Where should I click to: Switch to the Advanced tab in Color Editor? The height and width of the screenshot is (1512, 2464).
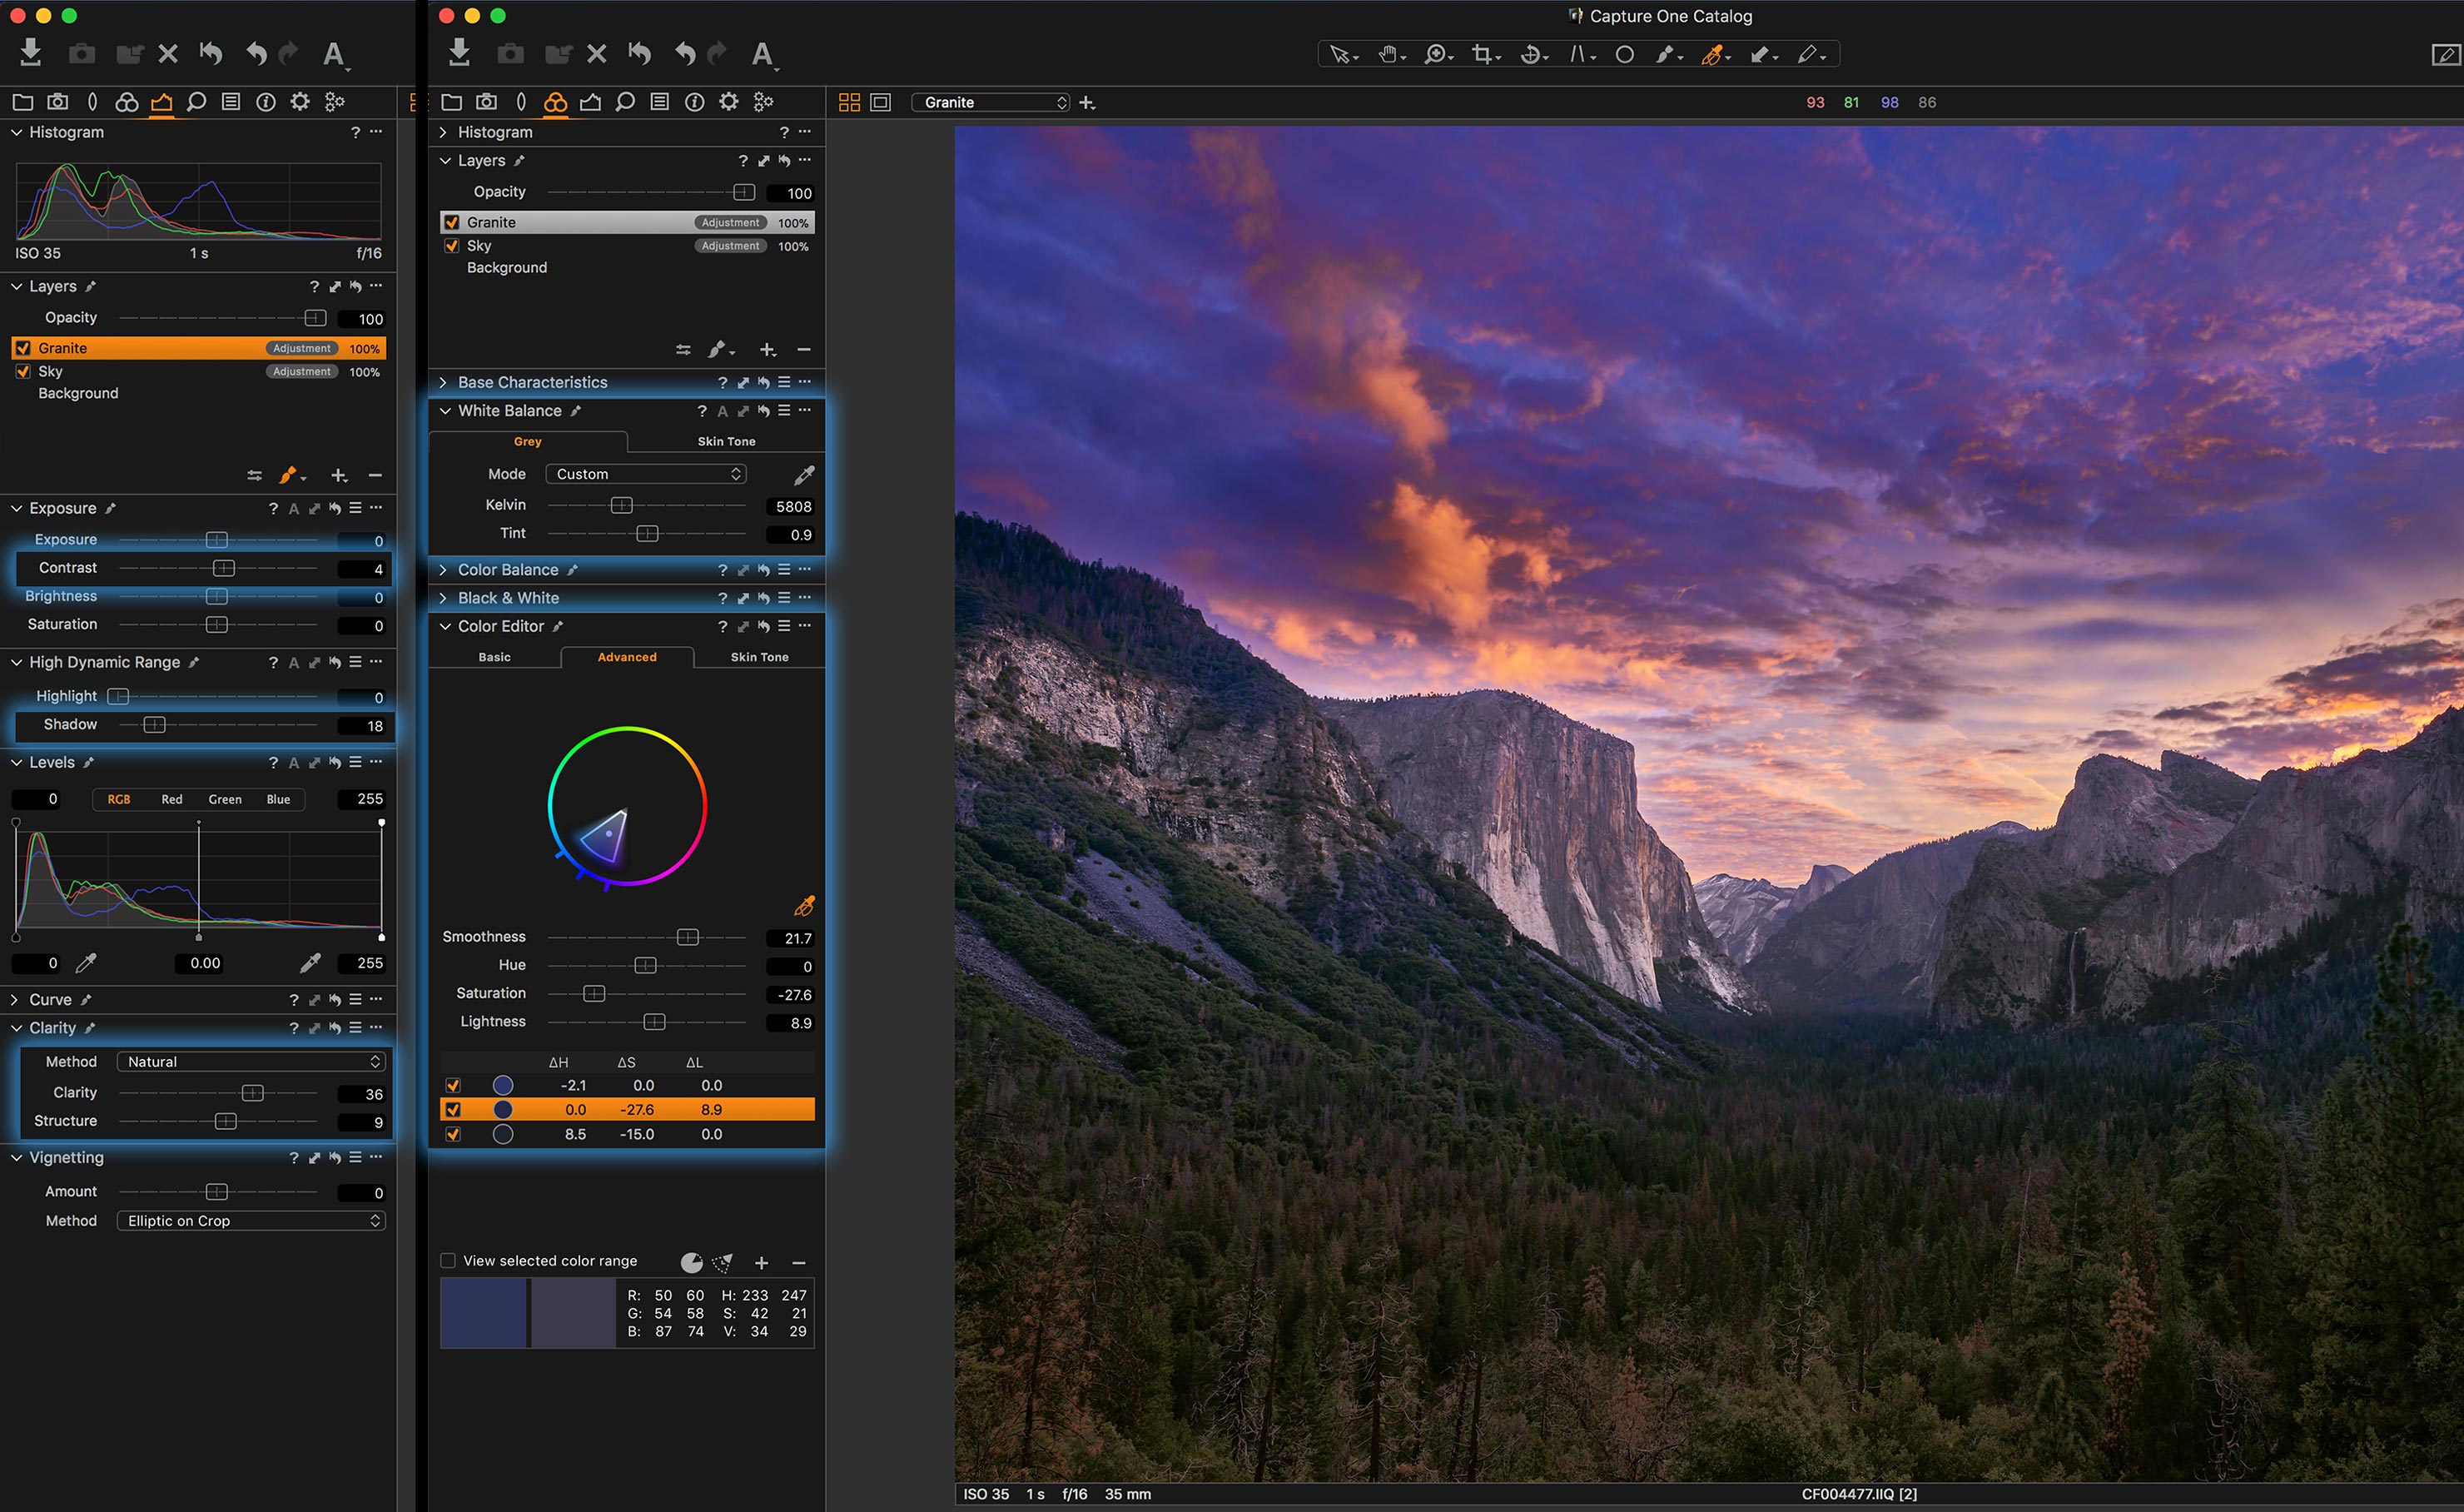tap(626, 657)
